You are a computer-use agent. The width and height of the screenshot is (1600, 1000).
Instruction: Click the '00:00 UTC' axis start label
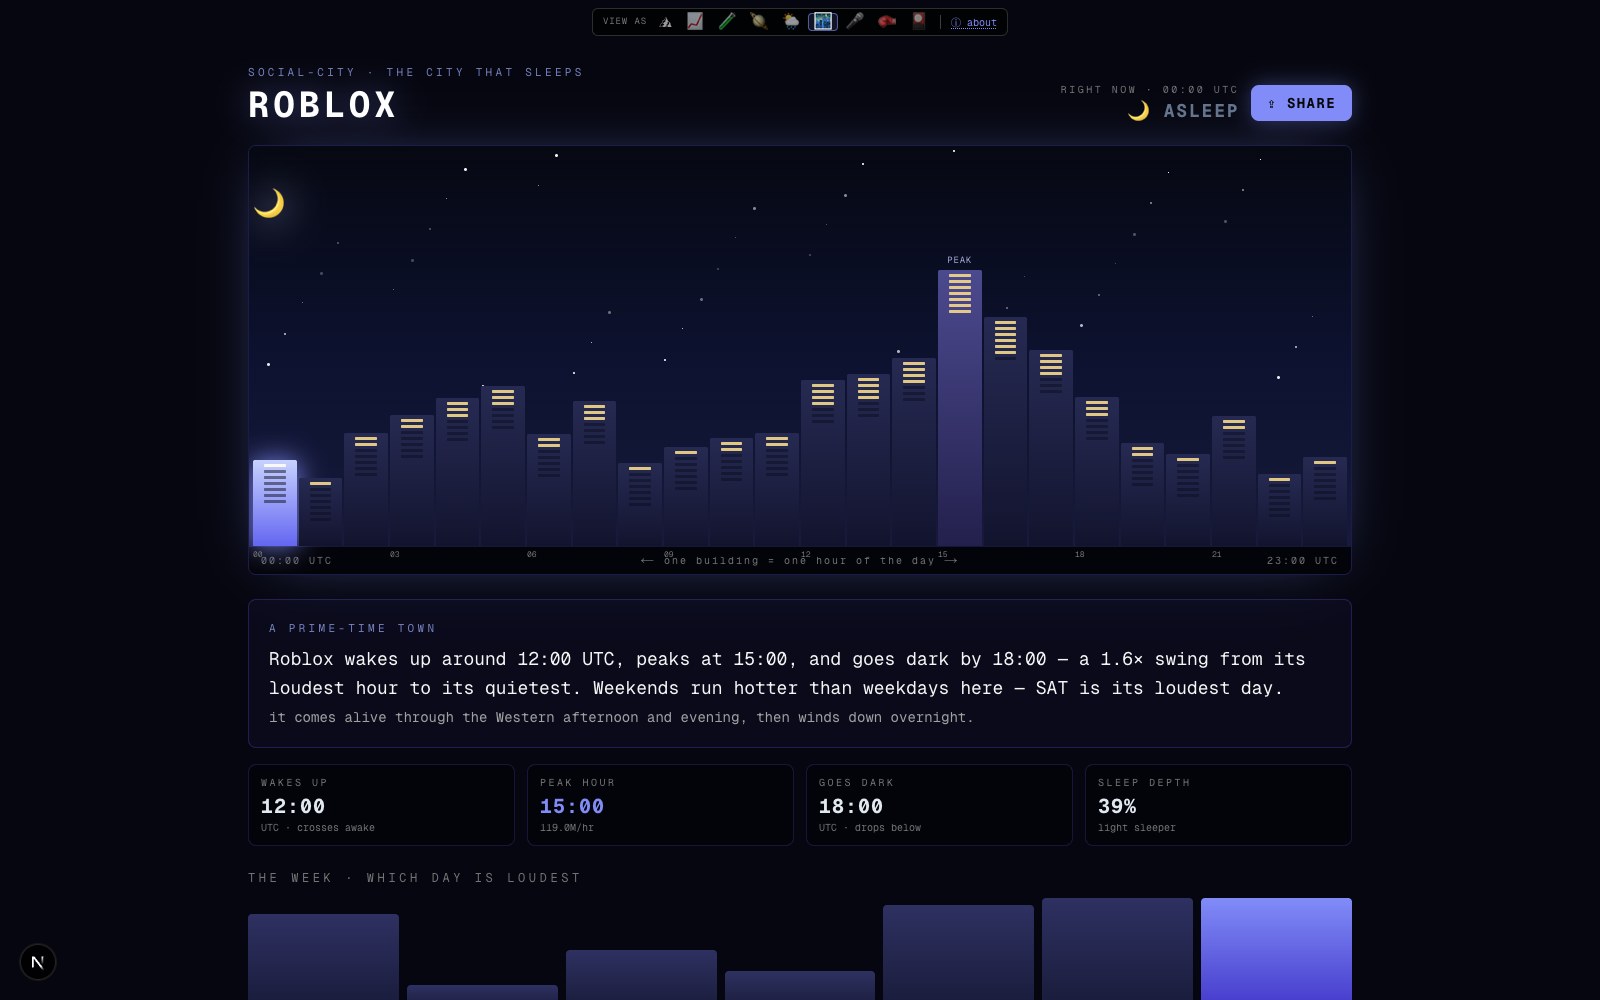[296, 561]
